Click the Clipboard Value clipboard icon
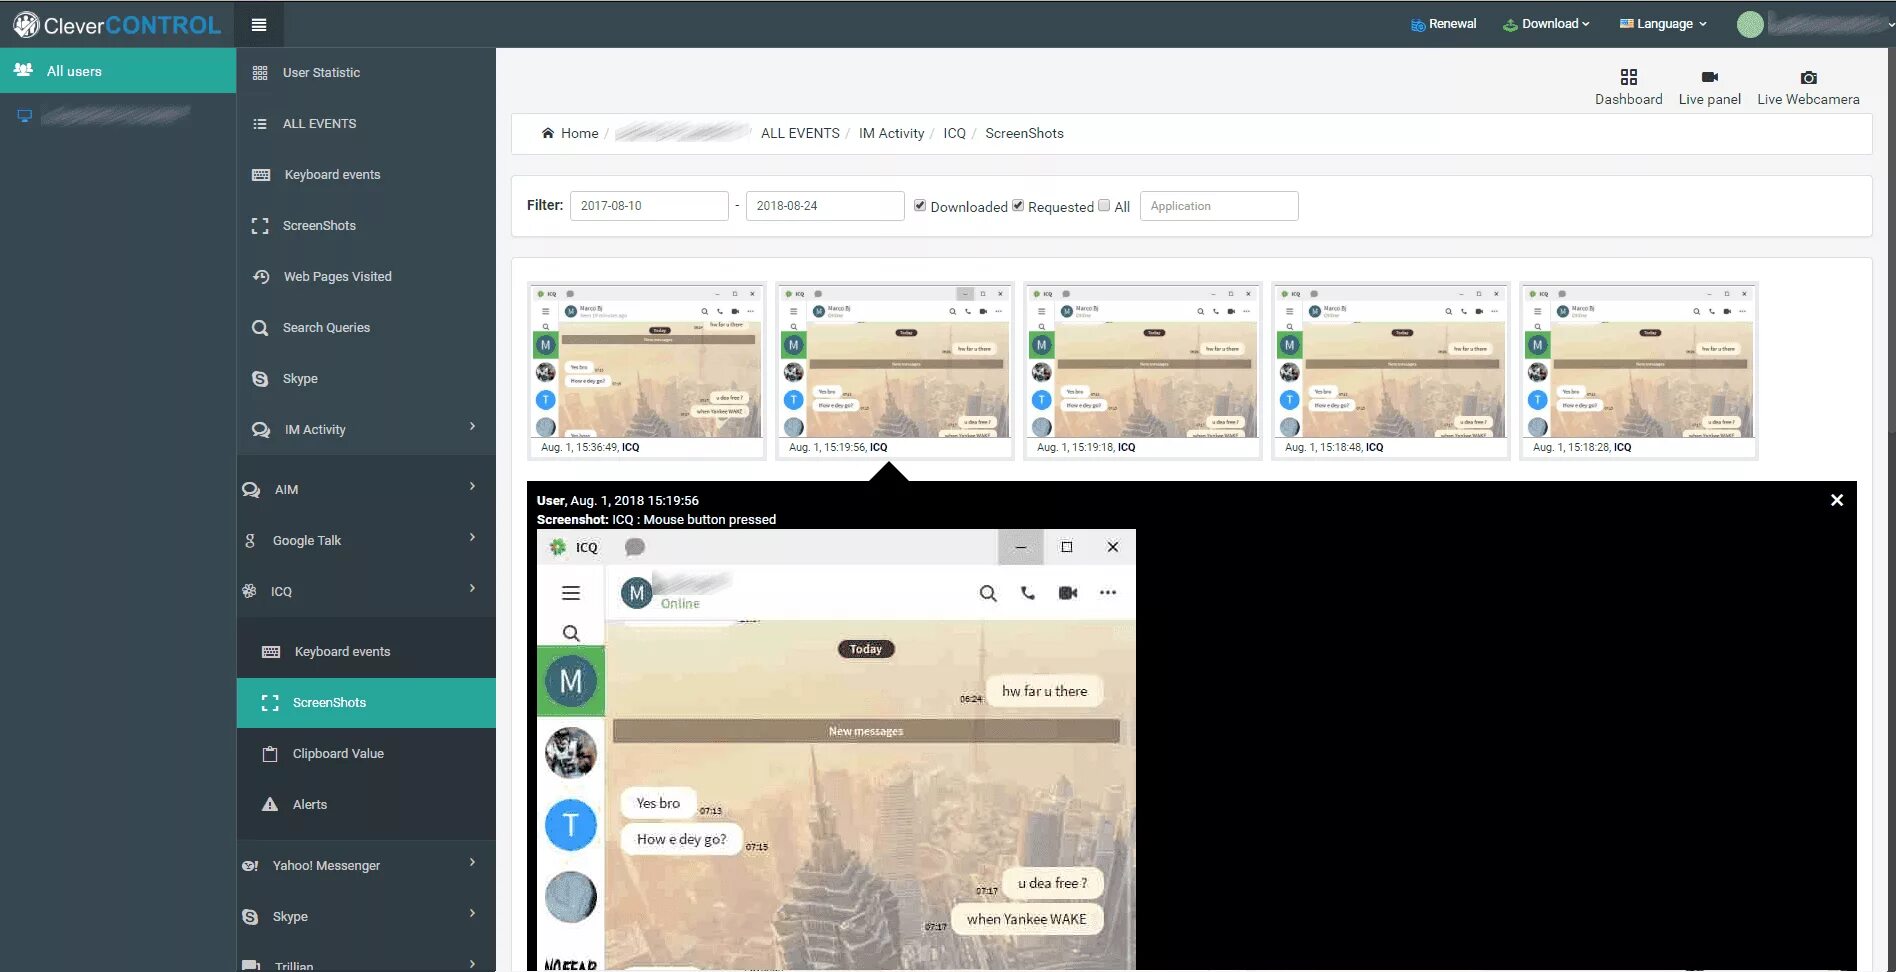This screenshot has height=972, width=1896. pyautogui.click(x=270, y=754)
